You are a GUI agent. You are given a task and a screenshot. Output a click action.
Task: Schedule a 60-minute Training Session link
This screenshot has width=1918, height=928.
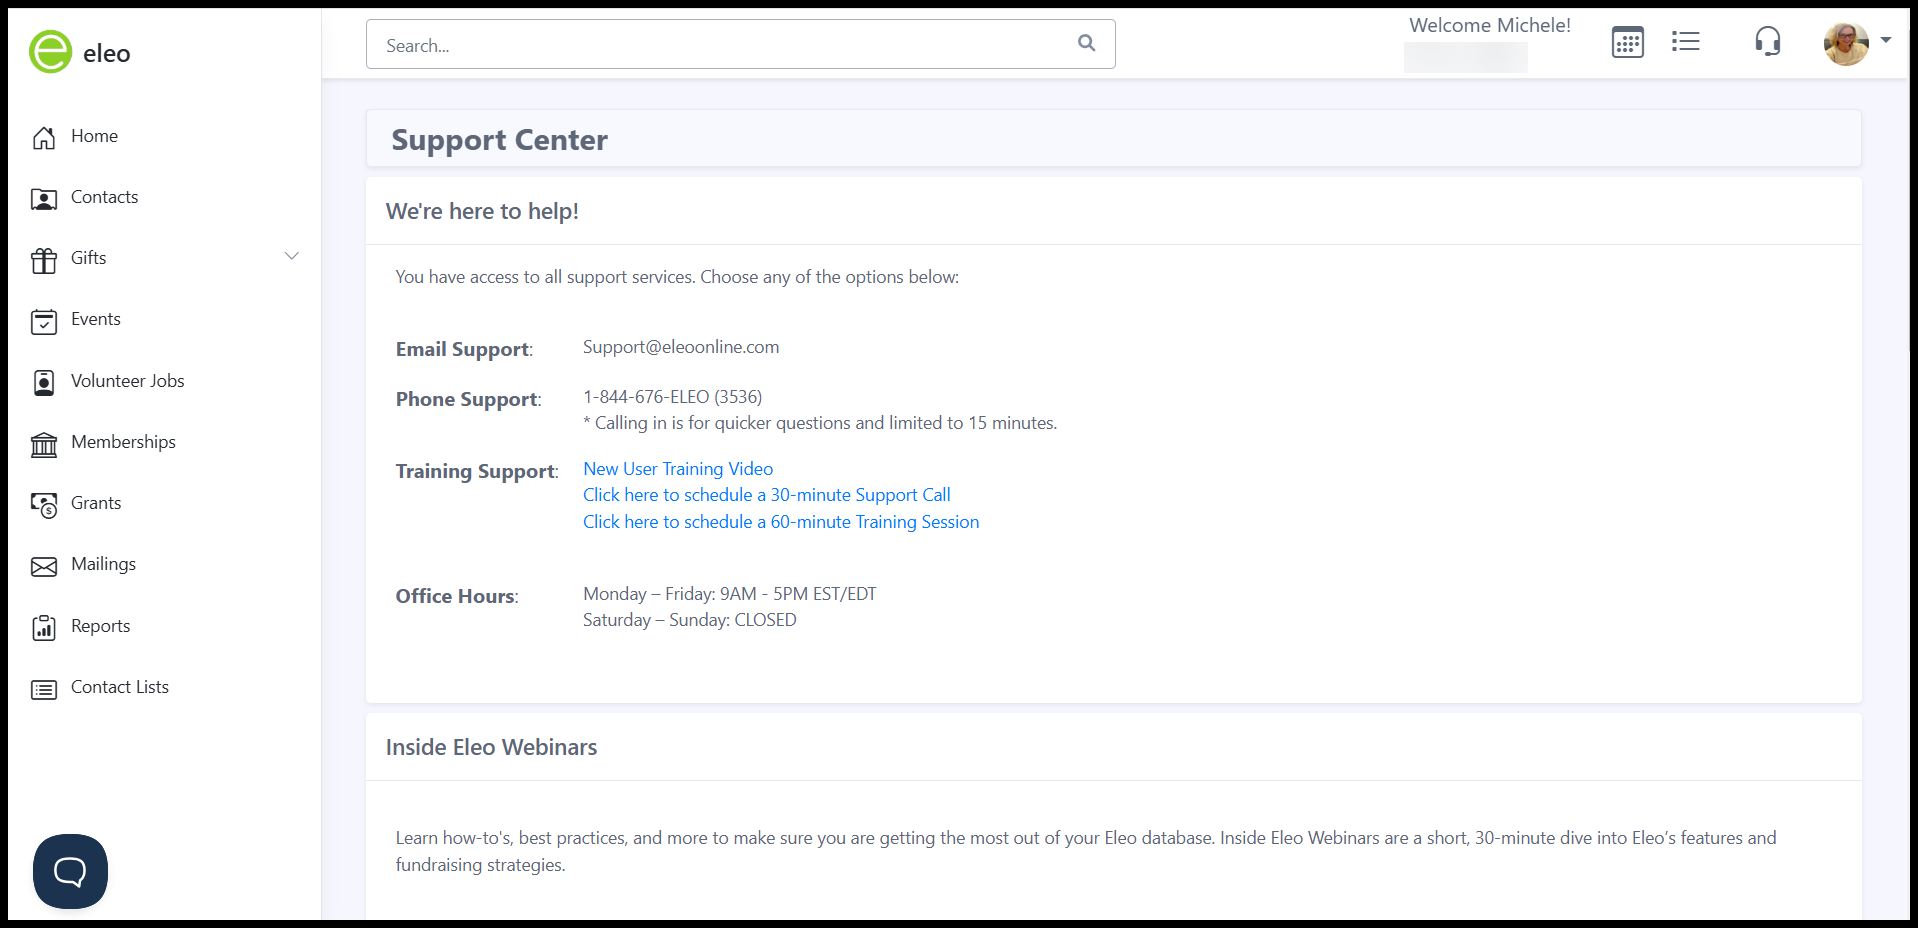click(x=781, y=522)
